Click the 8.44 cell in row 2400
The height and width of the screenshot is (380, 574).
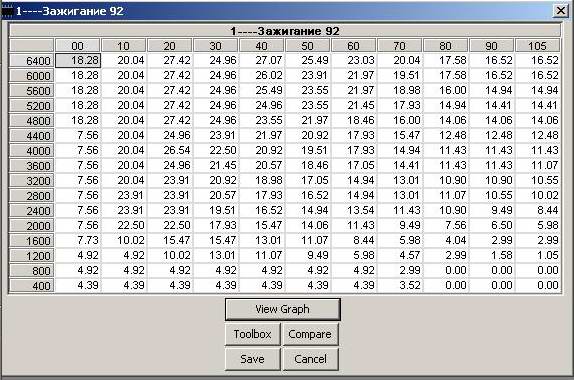point(537,211)
